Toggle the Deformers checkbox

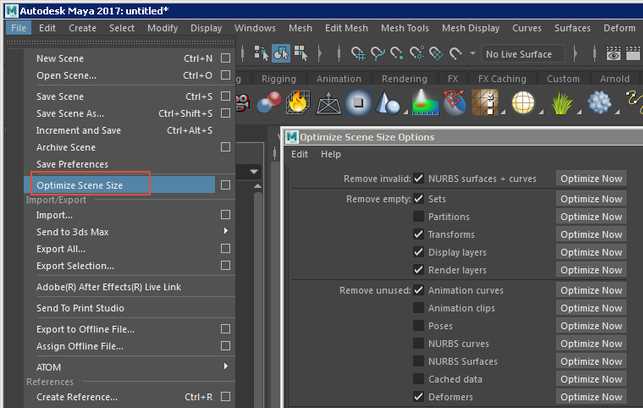(418, 397)
